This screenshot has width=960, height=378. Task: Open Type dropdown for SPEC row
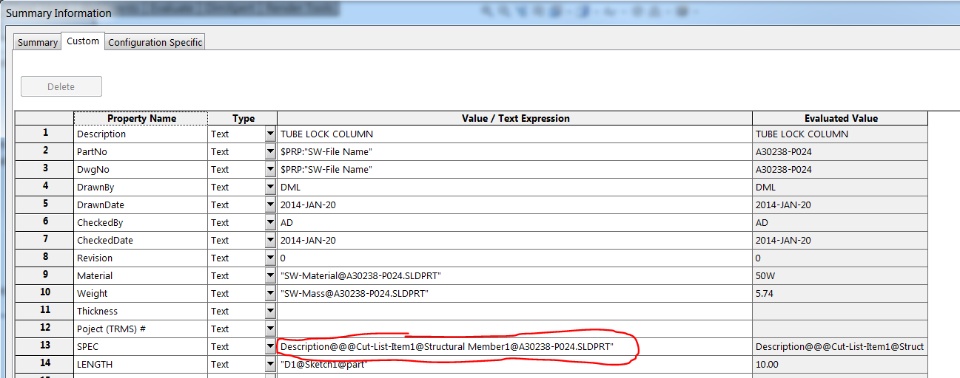click(271, 347)
